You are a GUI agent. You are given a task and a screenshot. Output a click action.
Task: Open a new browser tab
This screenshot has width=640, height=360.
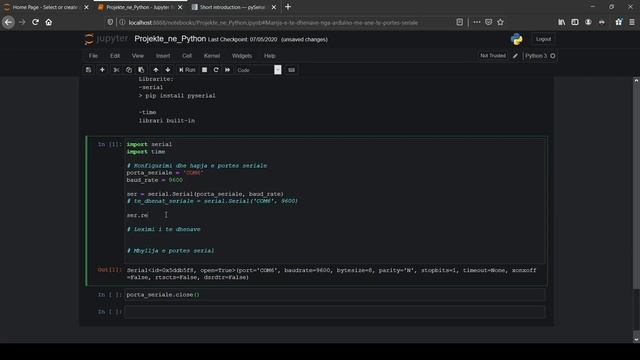288,7
